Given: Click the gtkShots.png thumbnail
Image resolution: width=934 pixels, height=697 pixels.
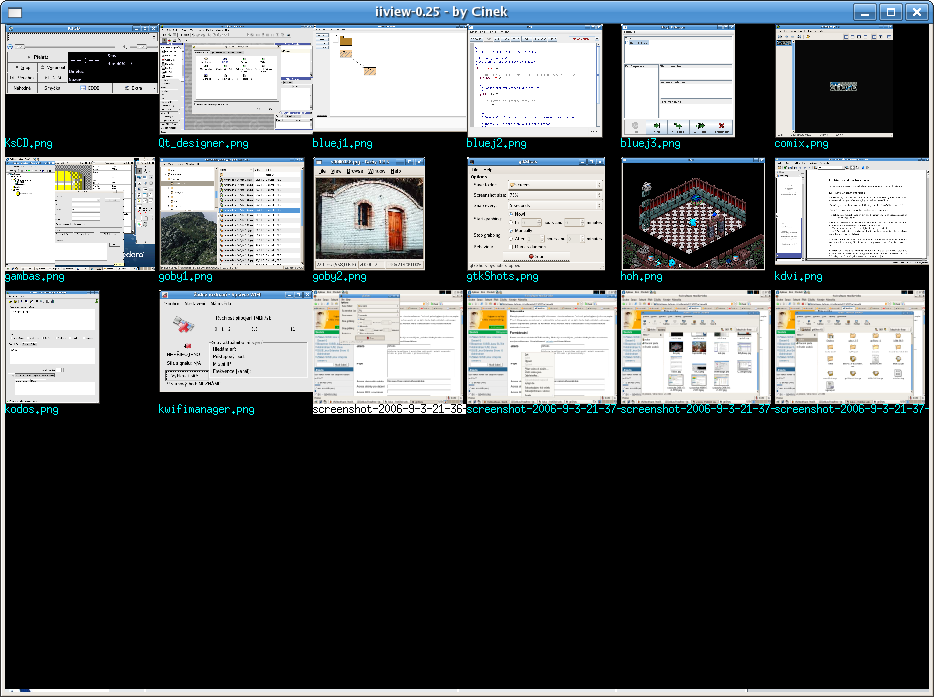Looking at the screenshot, I should [x=536, y=213].
